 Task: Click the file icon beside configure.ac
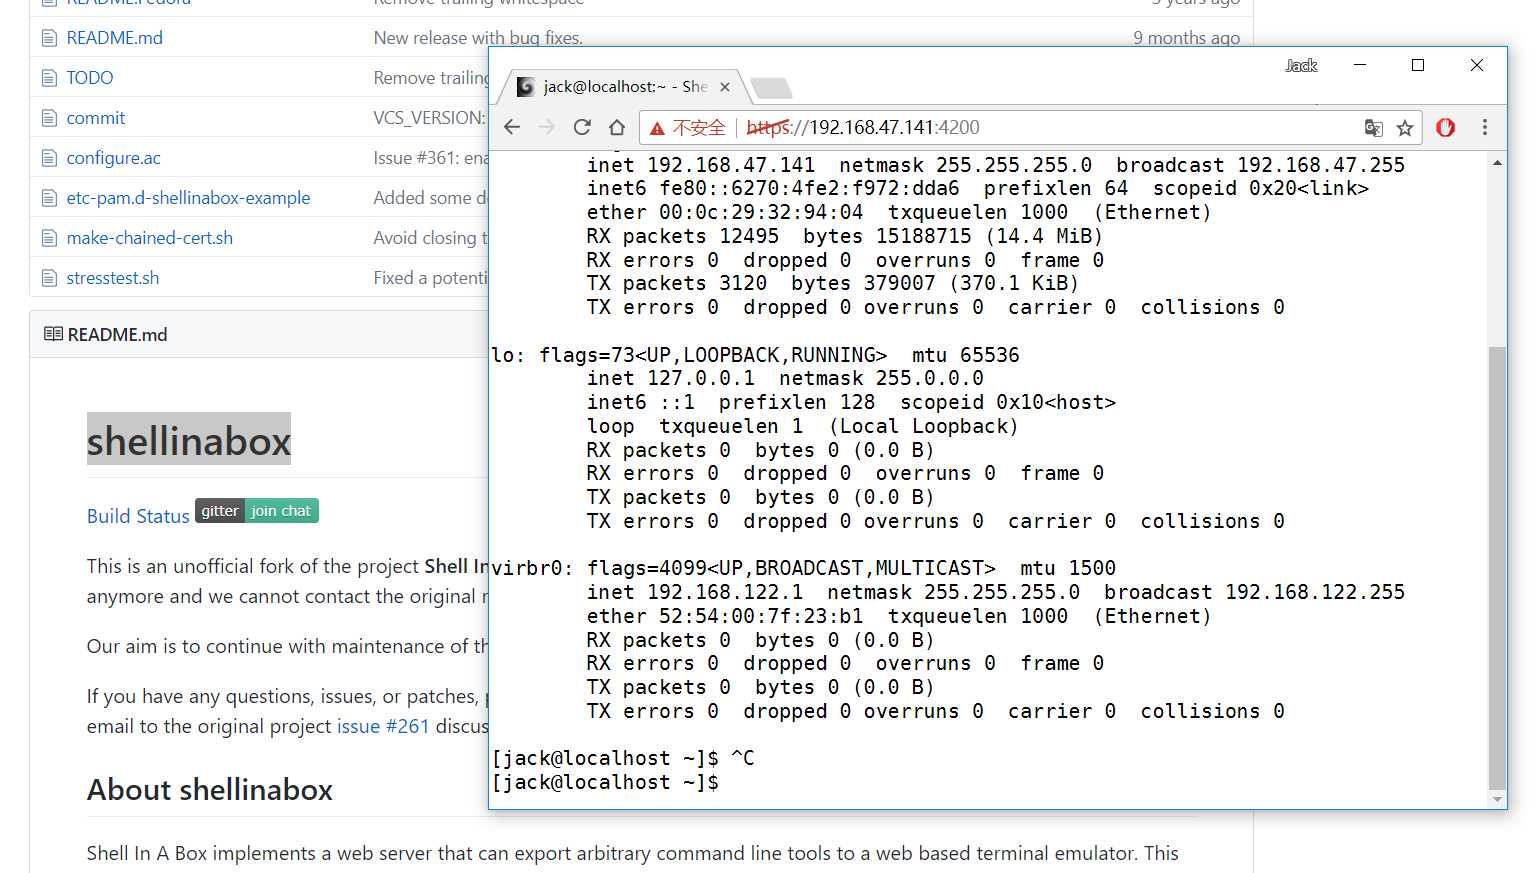(x=49, y=158)
